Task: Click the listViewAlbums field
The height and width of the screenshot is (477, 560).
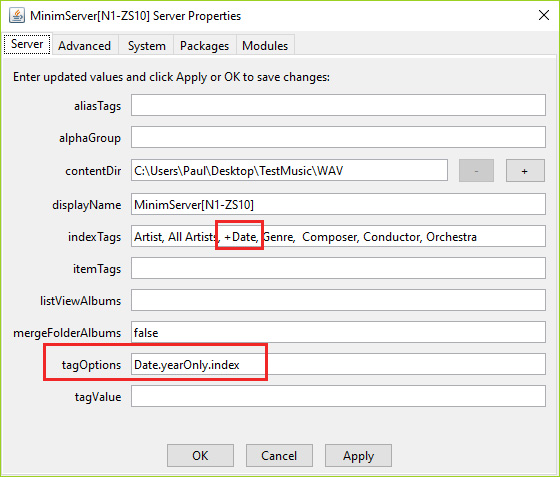Action: point(338,300)
